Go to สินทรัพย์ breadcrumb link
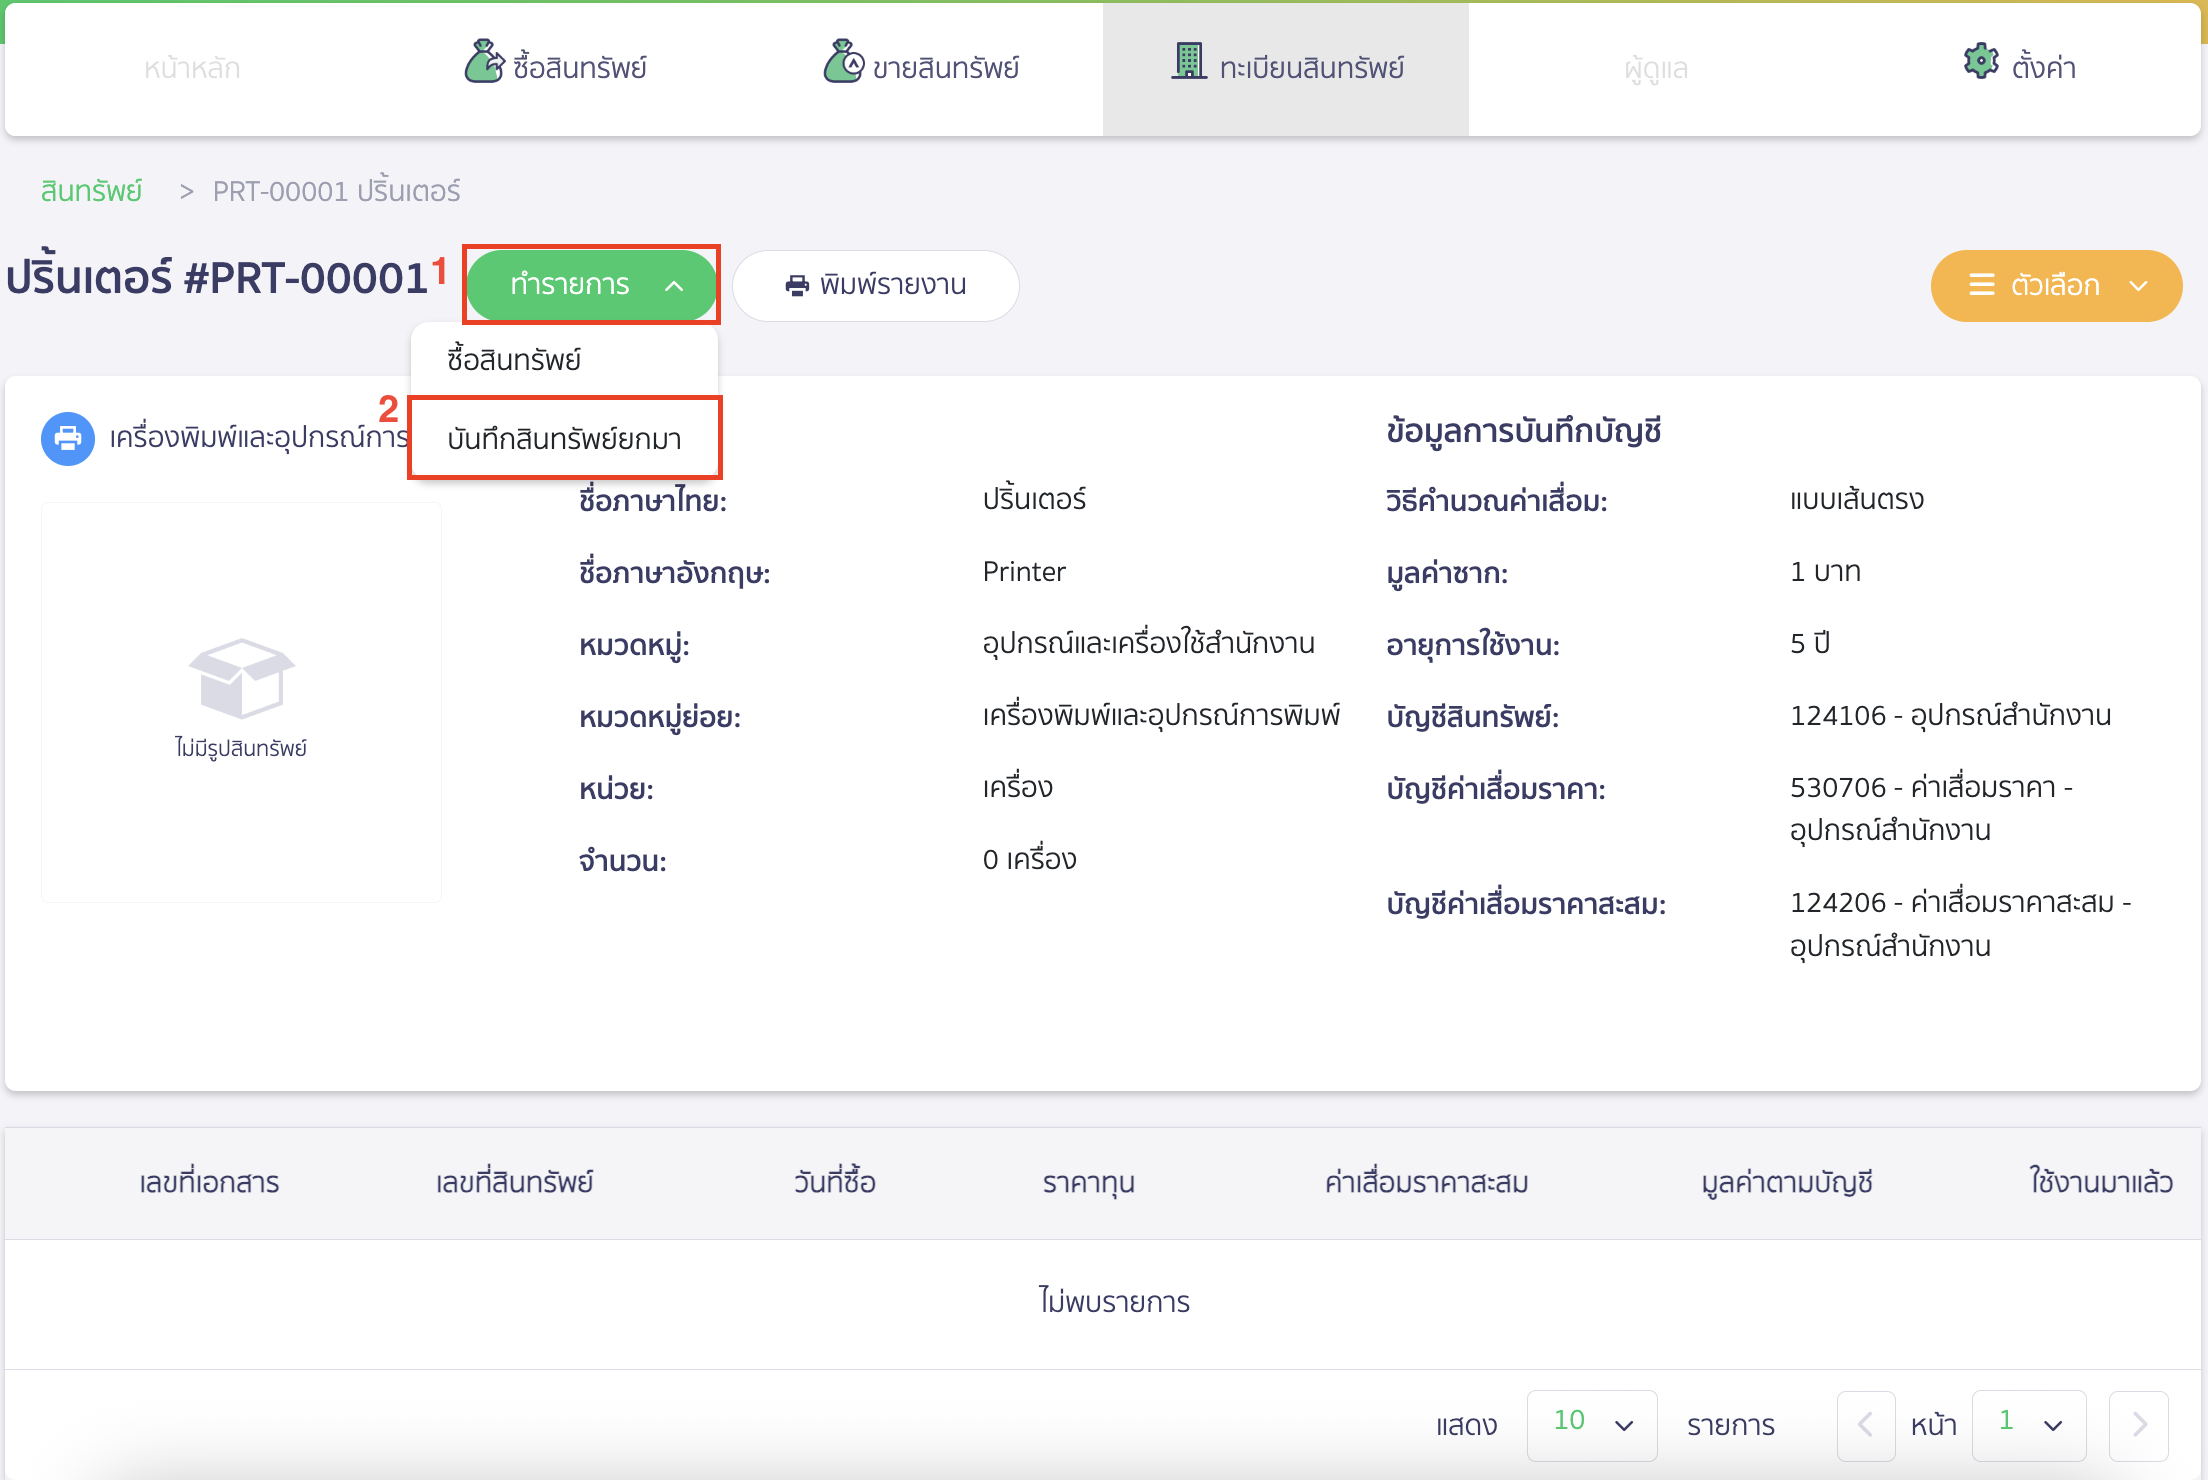 point(91,191)
